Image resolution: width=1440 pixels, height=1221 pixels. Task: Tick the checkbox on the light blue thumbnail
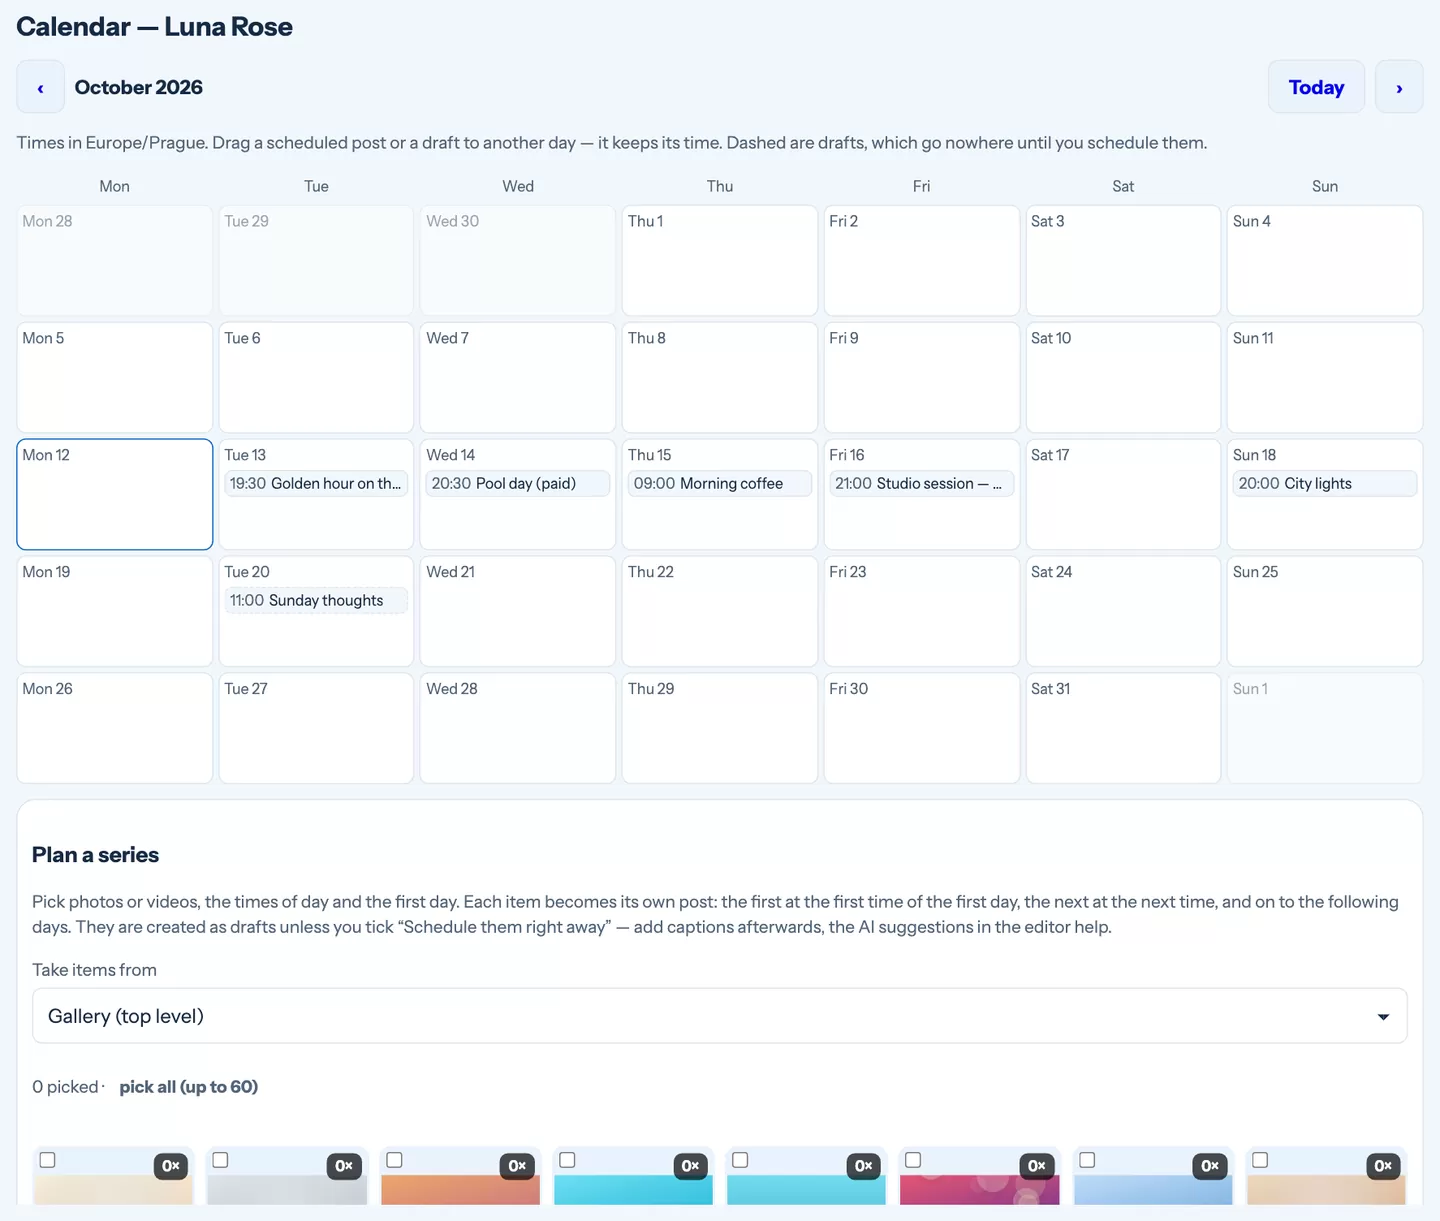(1087, 1160)
